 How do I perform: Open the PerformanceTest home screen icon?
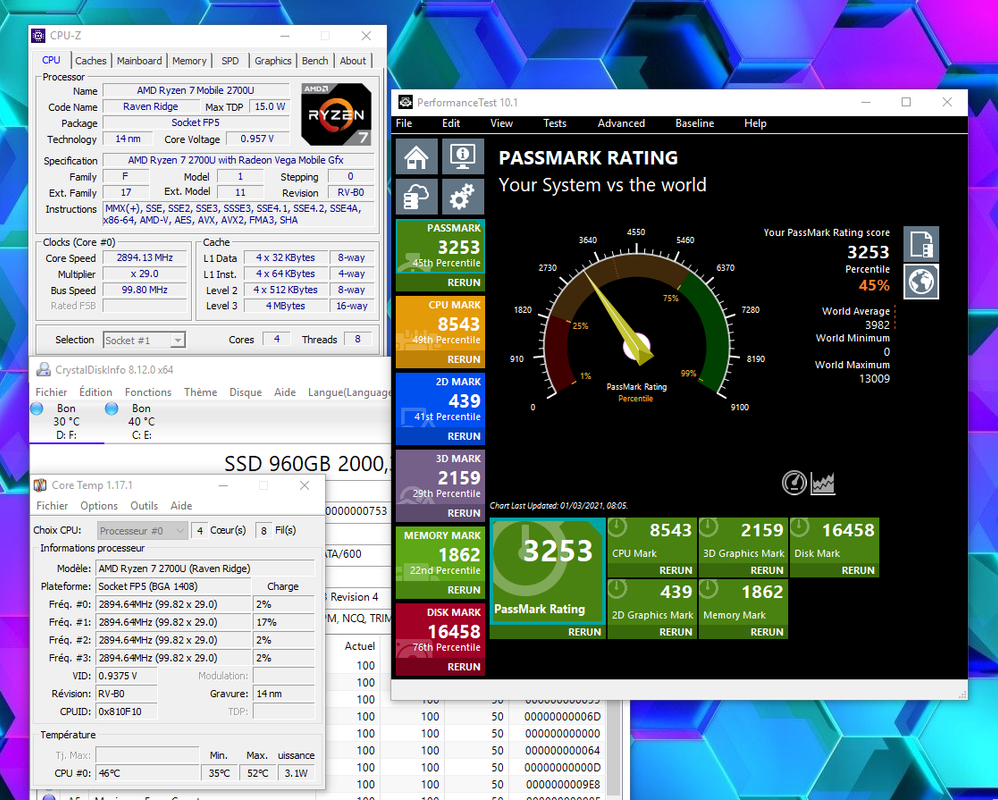[416, 156]
